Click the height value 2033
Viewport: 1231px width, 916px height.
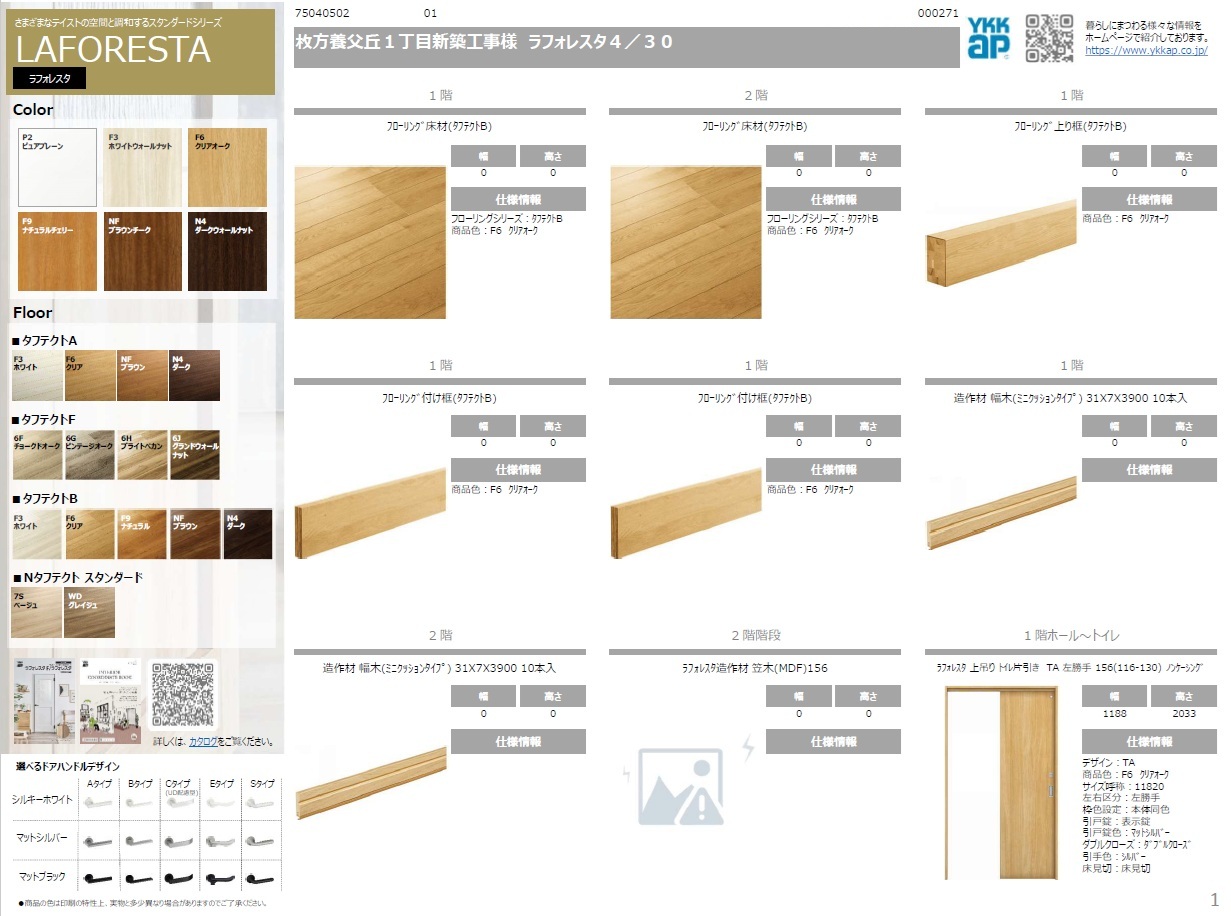[x=1184, y=714]
